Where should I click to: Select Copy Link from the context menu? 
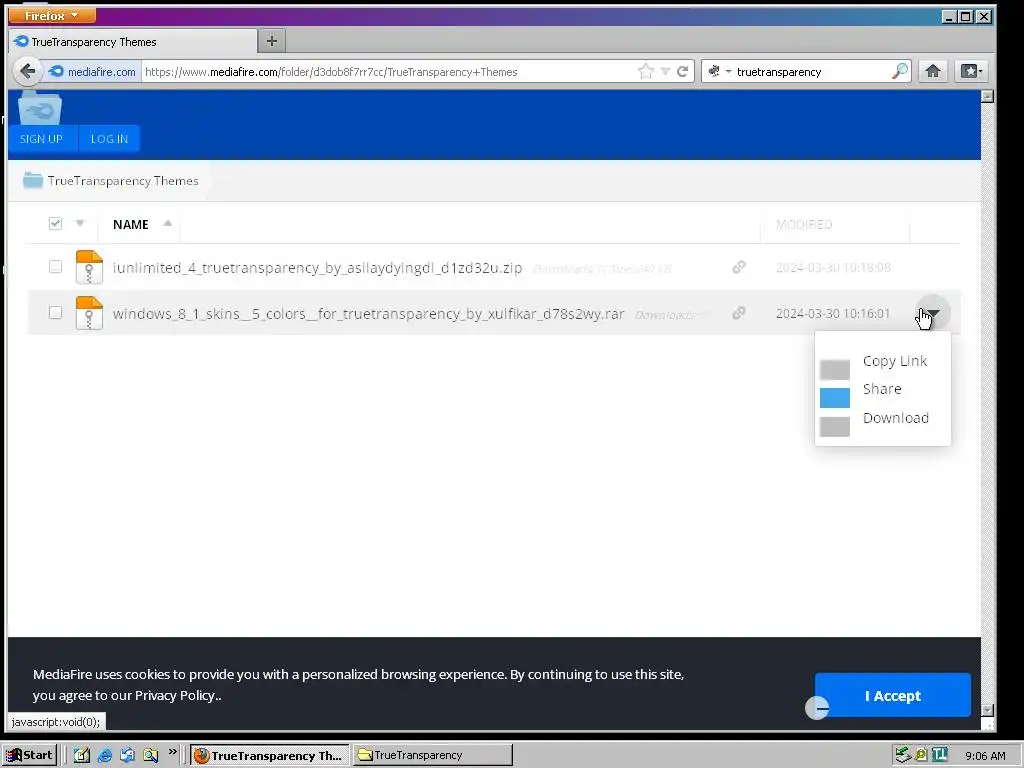pyautogui.click(x=895, y=361)
